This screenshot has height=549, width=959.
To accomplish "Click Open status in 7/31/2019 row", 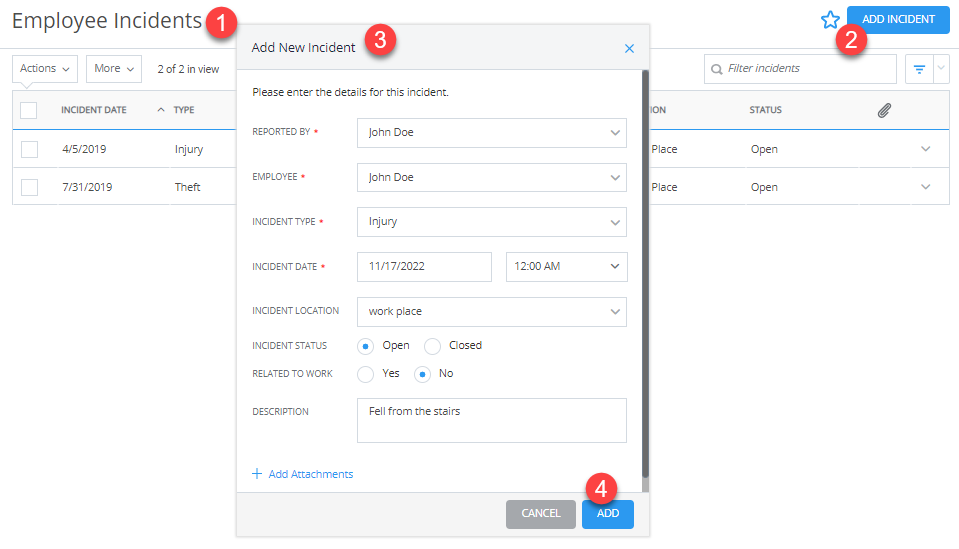I will tap(765, 188).
